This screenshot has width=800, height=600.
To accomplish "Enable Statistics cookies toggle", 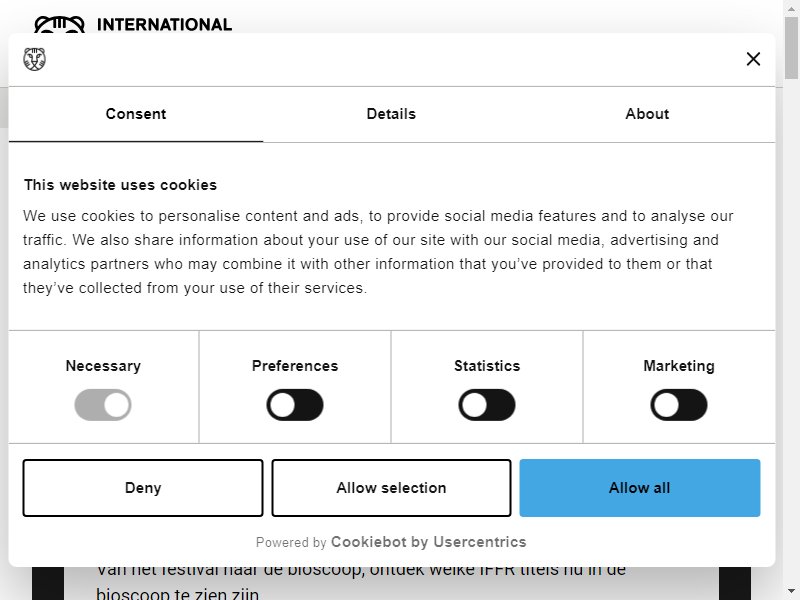I will pos(487,405).
